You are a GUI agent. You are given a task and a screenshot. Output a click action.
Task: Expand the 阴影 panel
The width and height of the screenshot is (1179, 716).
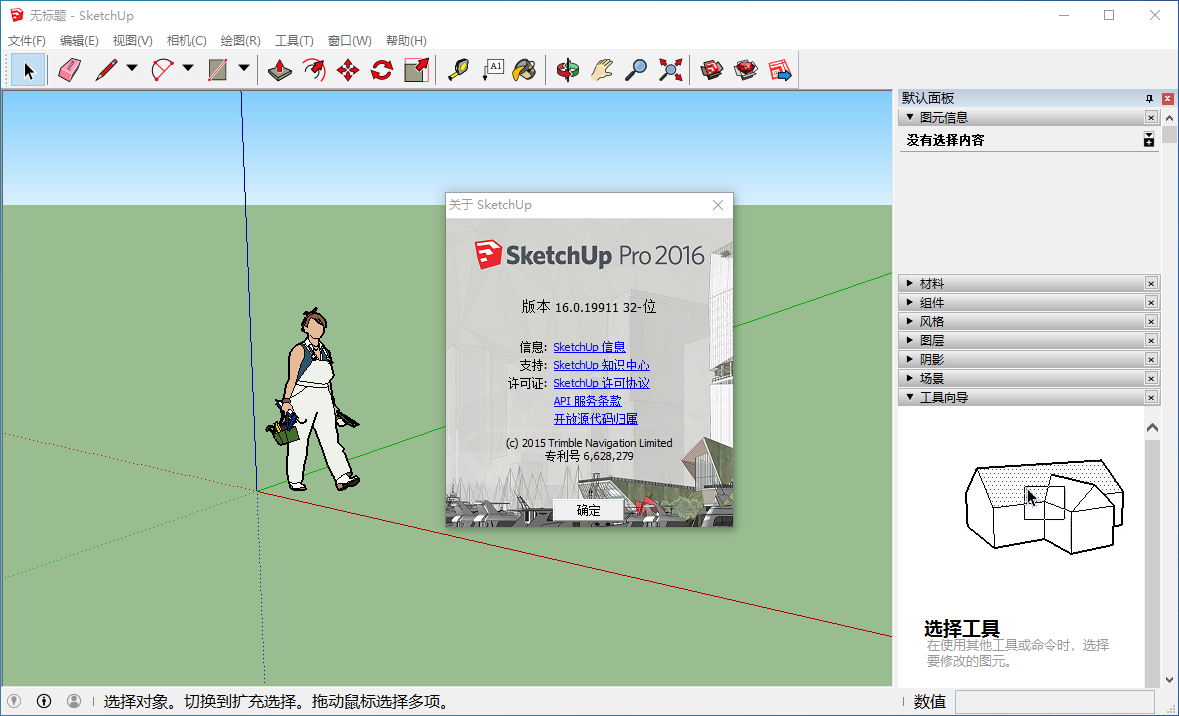pos(910,360)
